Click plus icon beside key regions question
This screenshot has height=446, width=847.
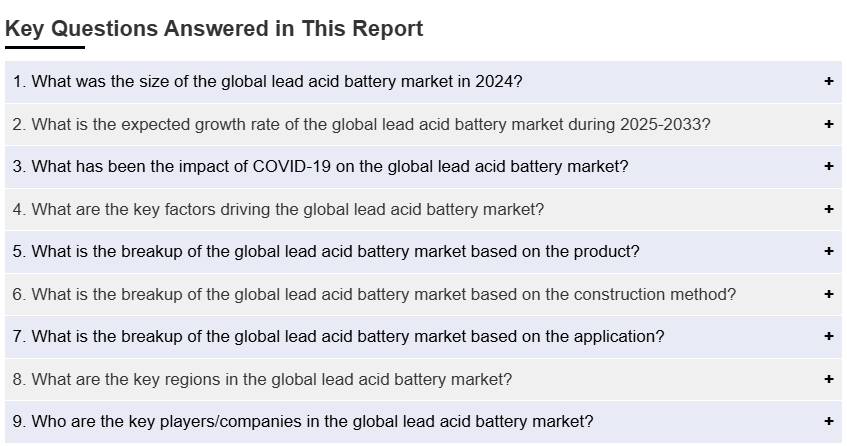click(x=828, y=380)
